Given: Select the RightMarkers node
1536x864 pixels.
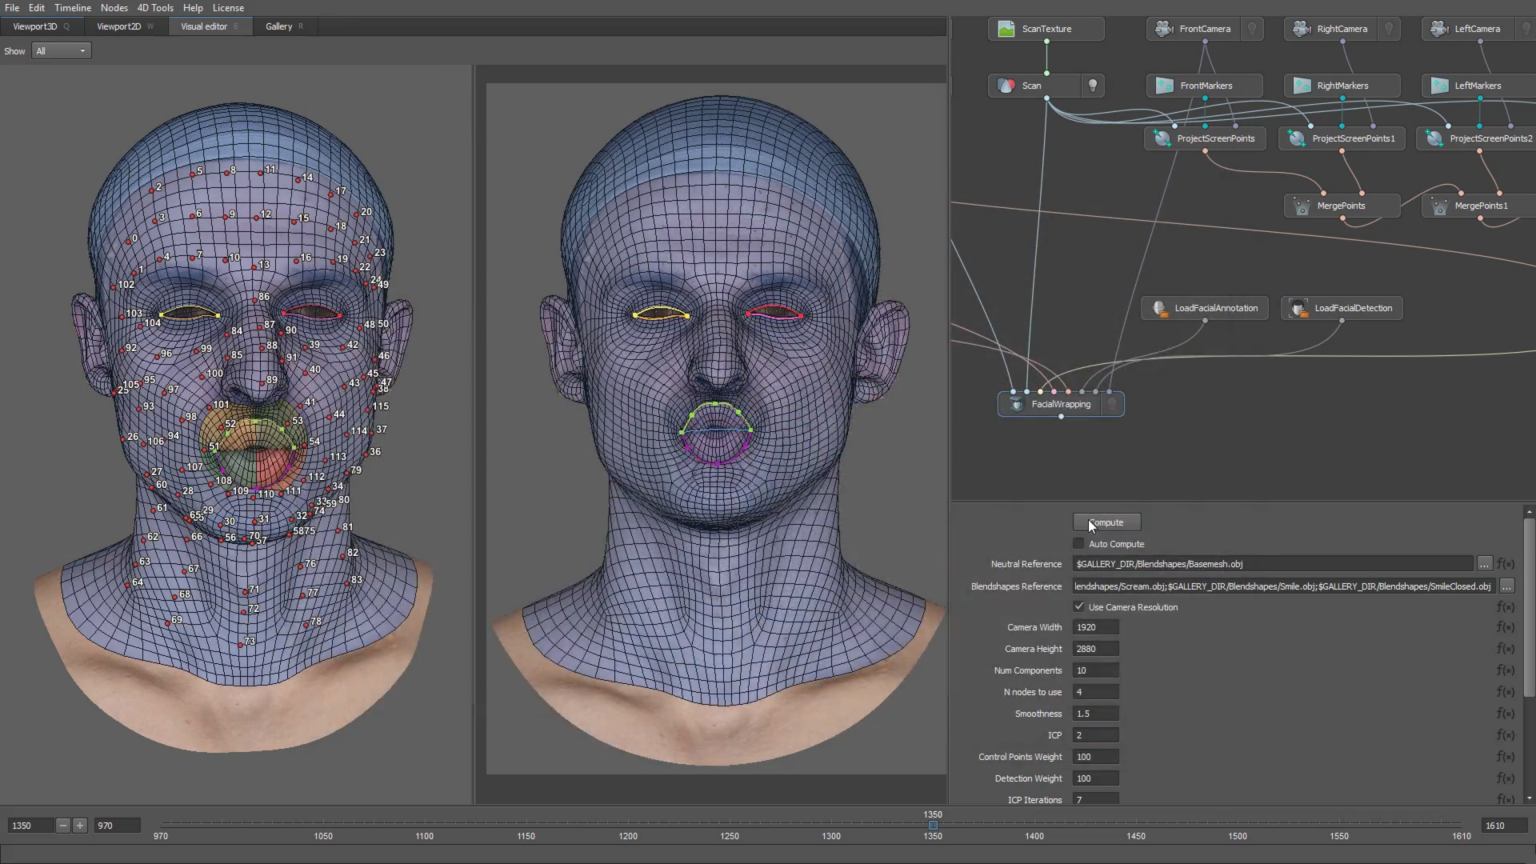Looking at the screenshot, I should pyautogui.click(x=1341, y=85).
